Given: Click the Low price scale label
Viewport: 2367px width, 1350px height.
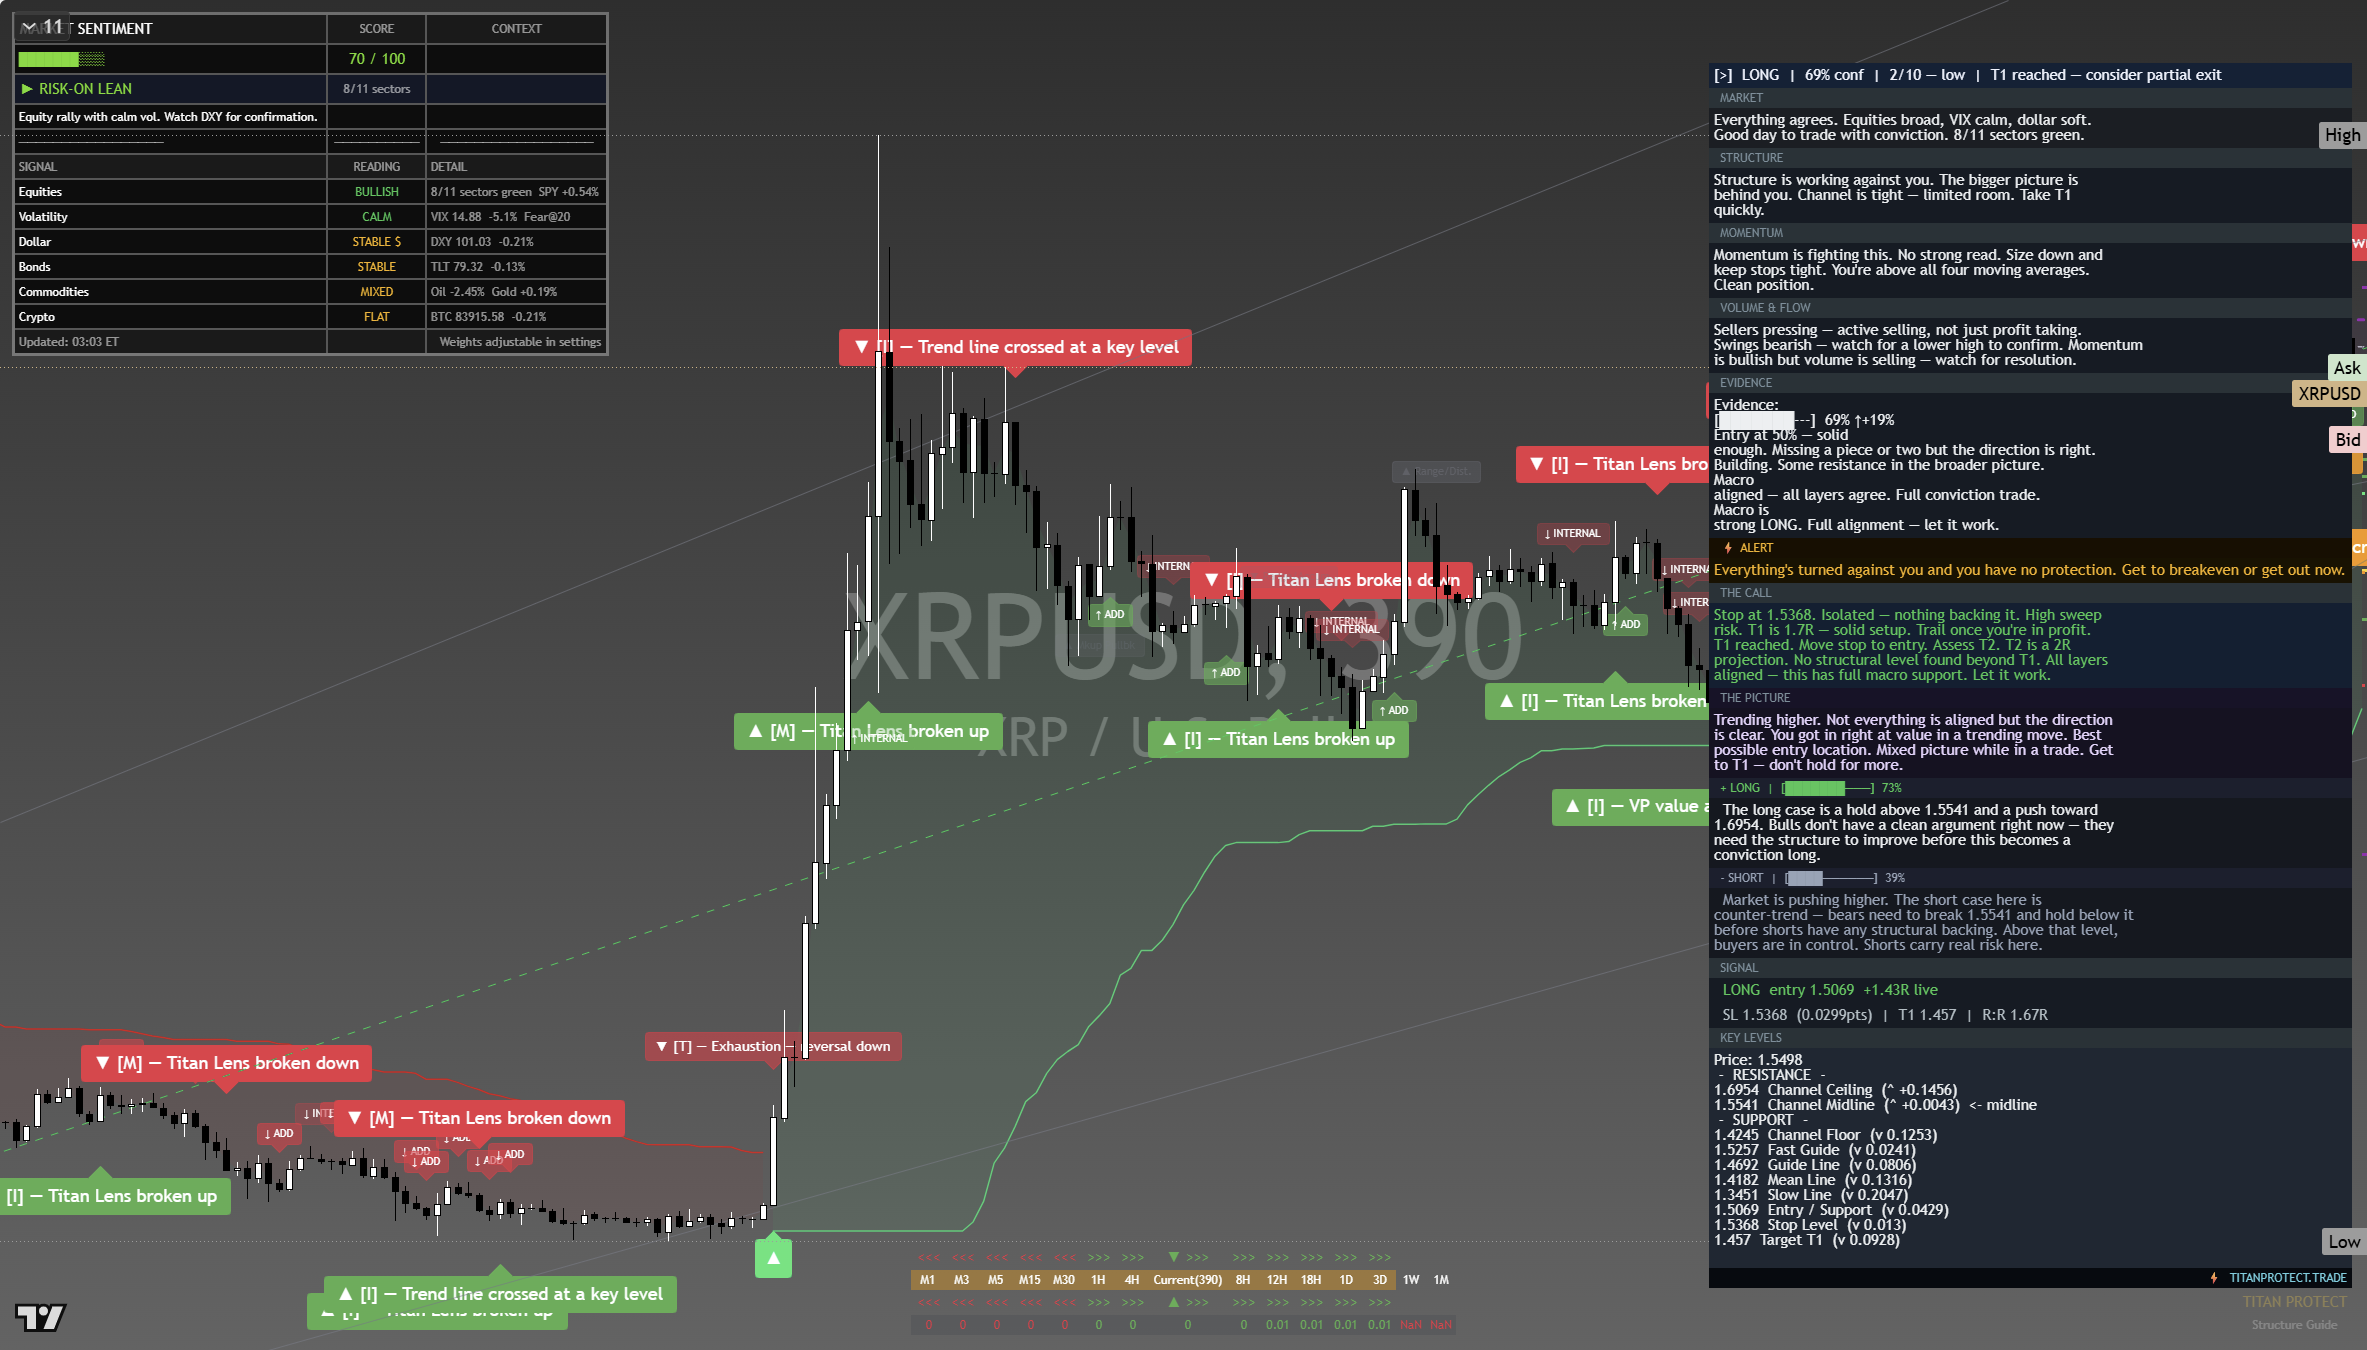Looking at the screenshot, I should pyautogui.click(x=2343, y=1242).
